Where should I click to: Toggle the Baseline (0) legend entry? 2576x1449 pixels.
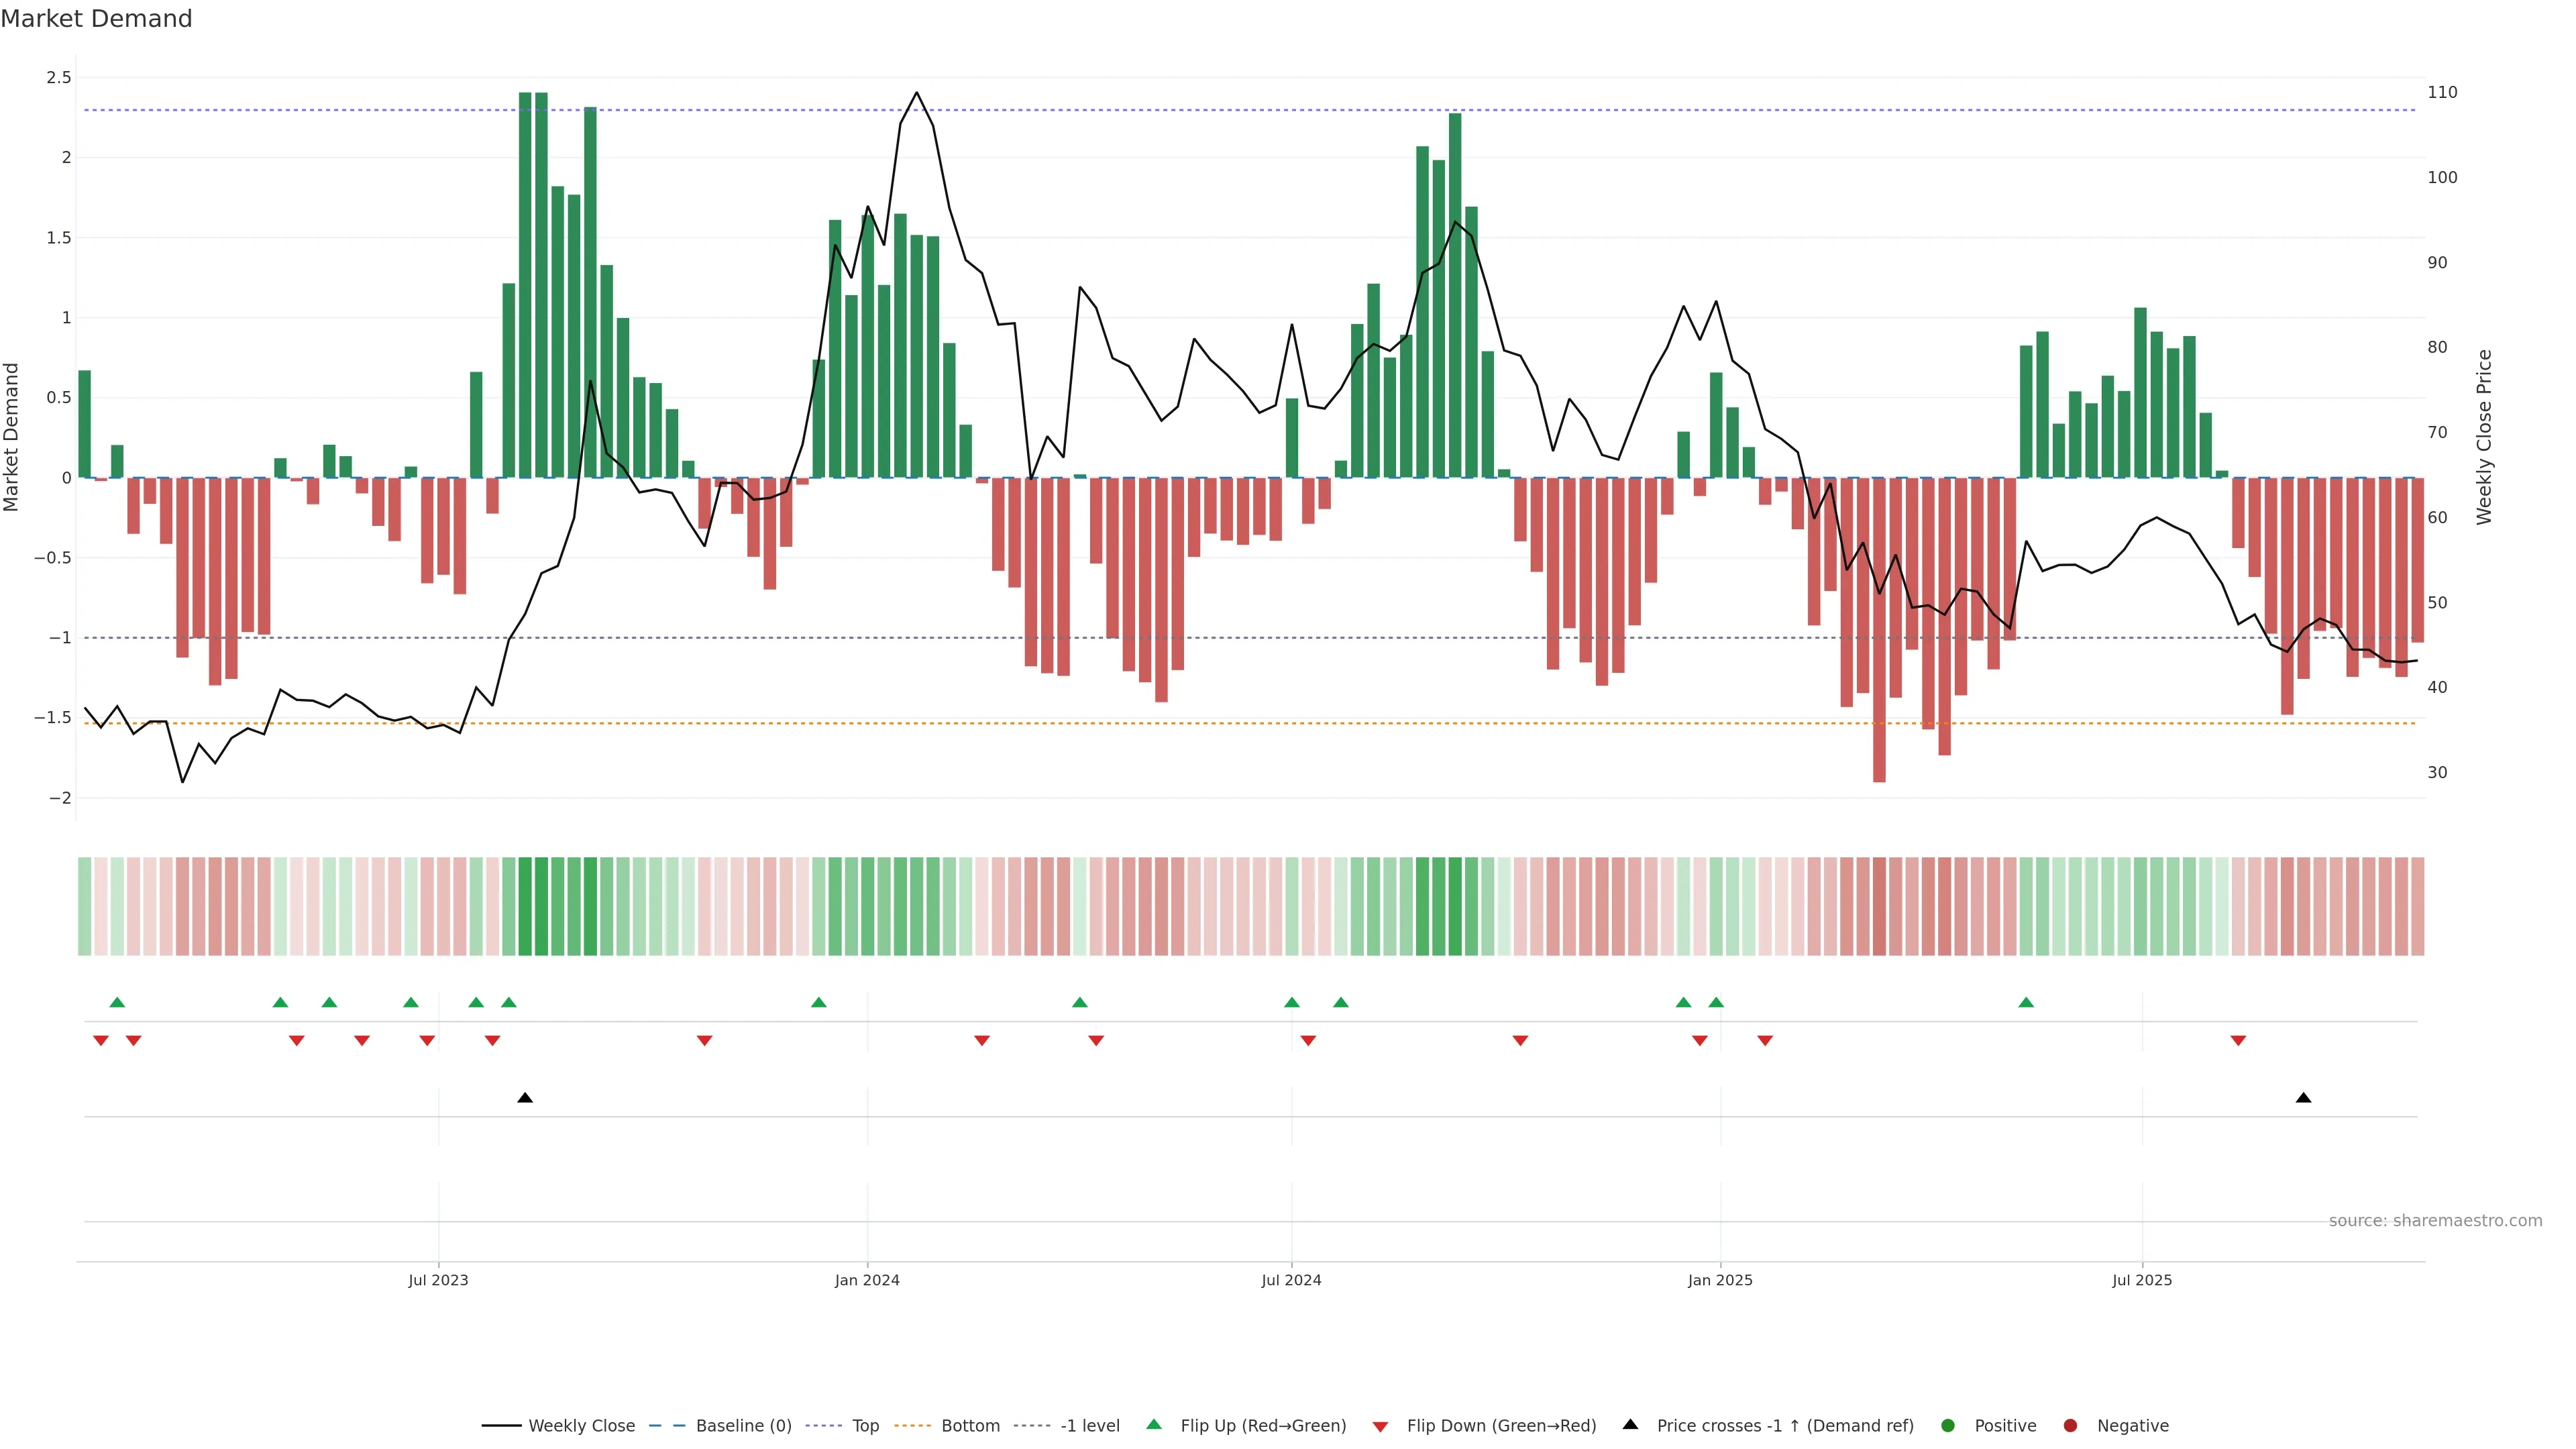[x=743, y=1426]
